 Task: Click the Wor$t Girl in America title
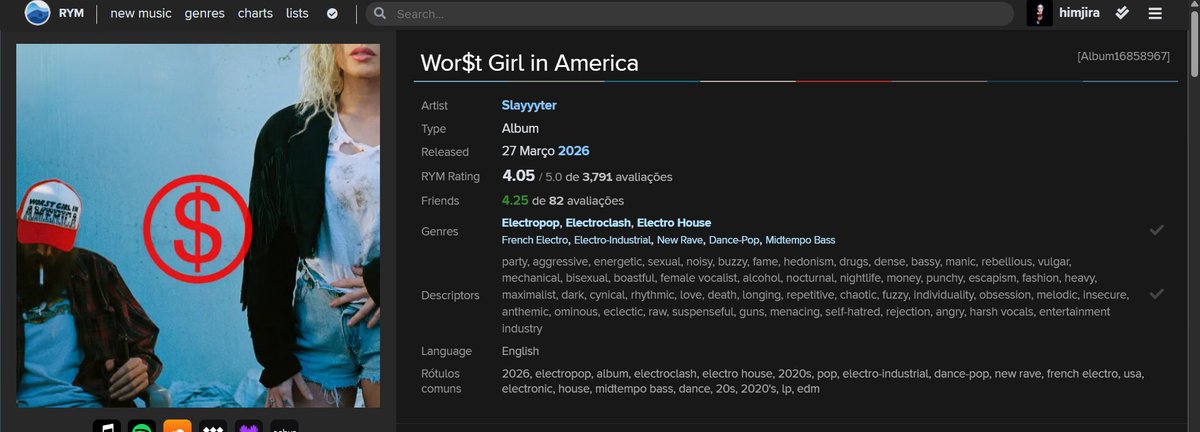[x=529, y=63]
